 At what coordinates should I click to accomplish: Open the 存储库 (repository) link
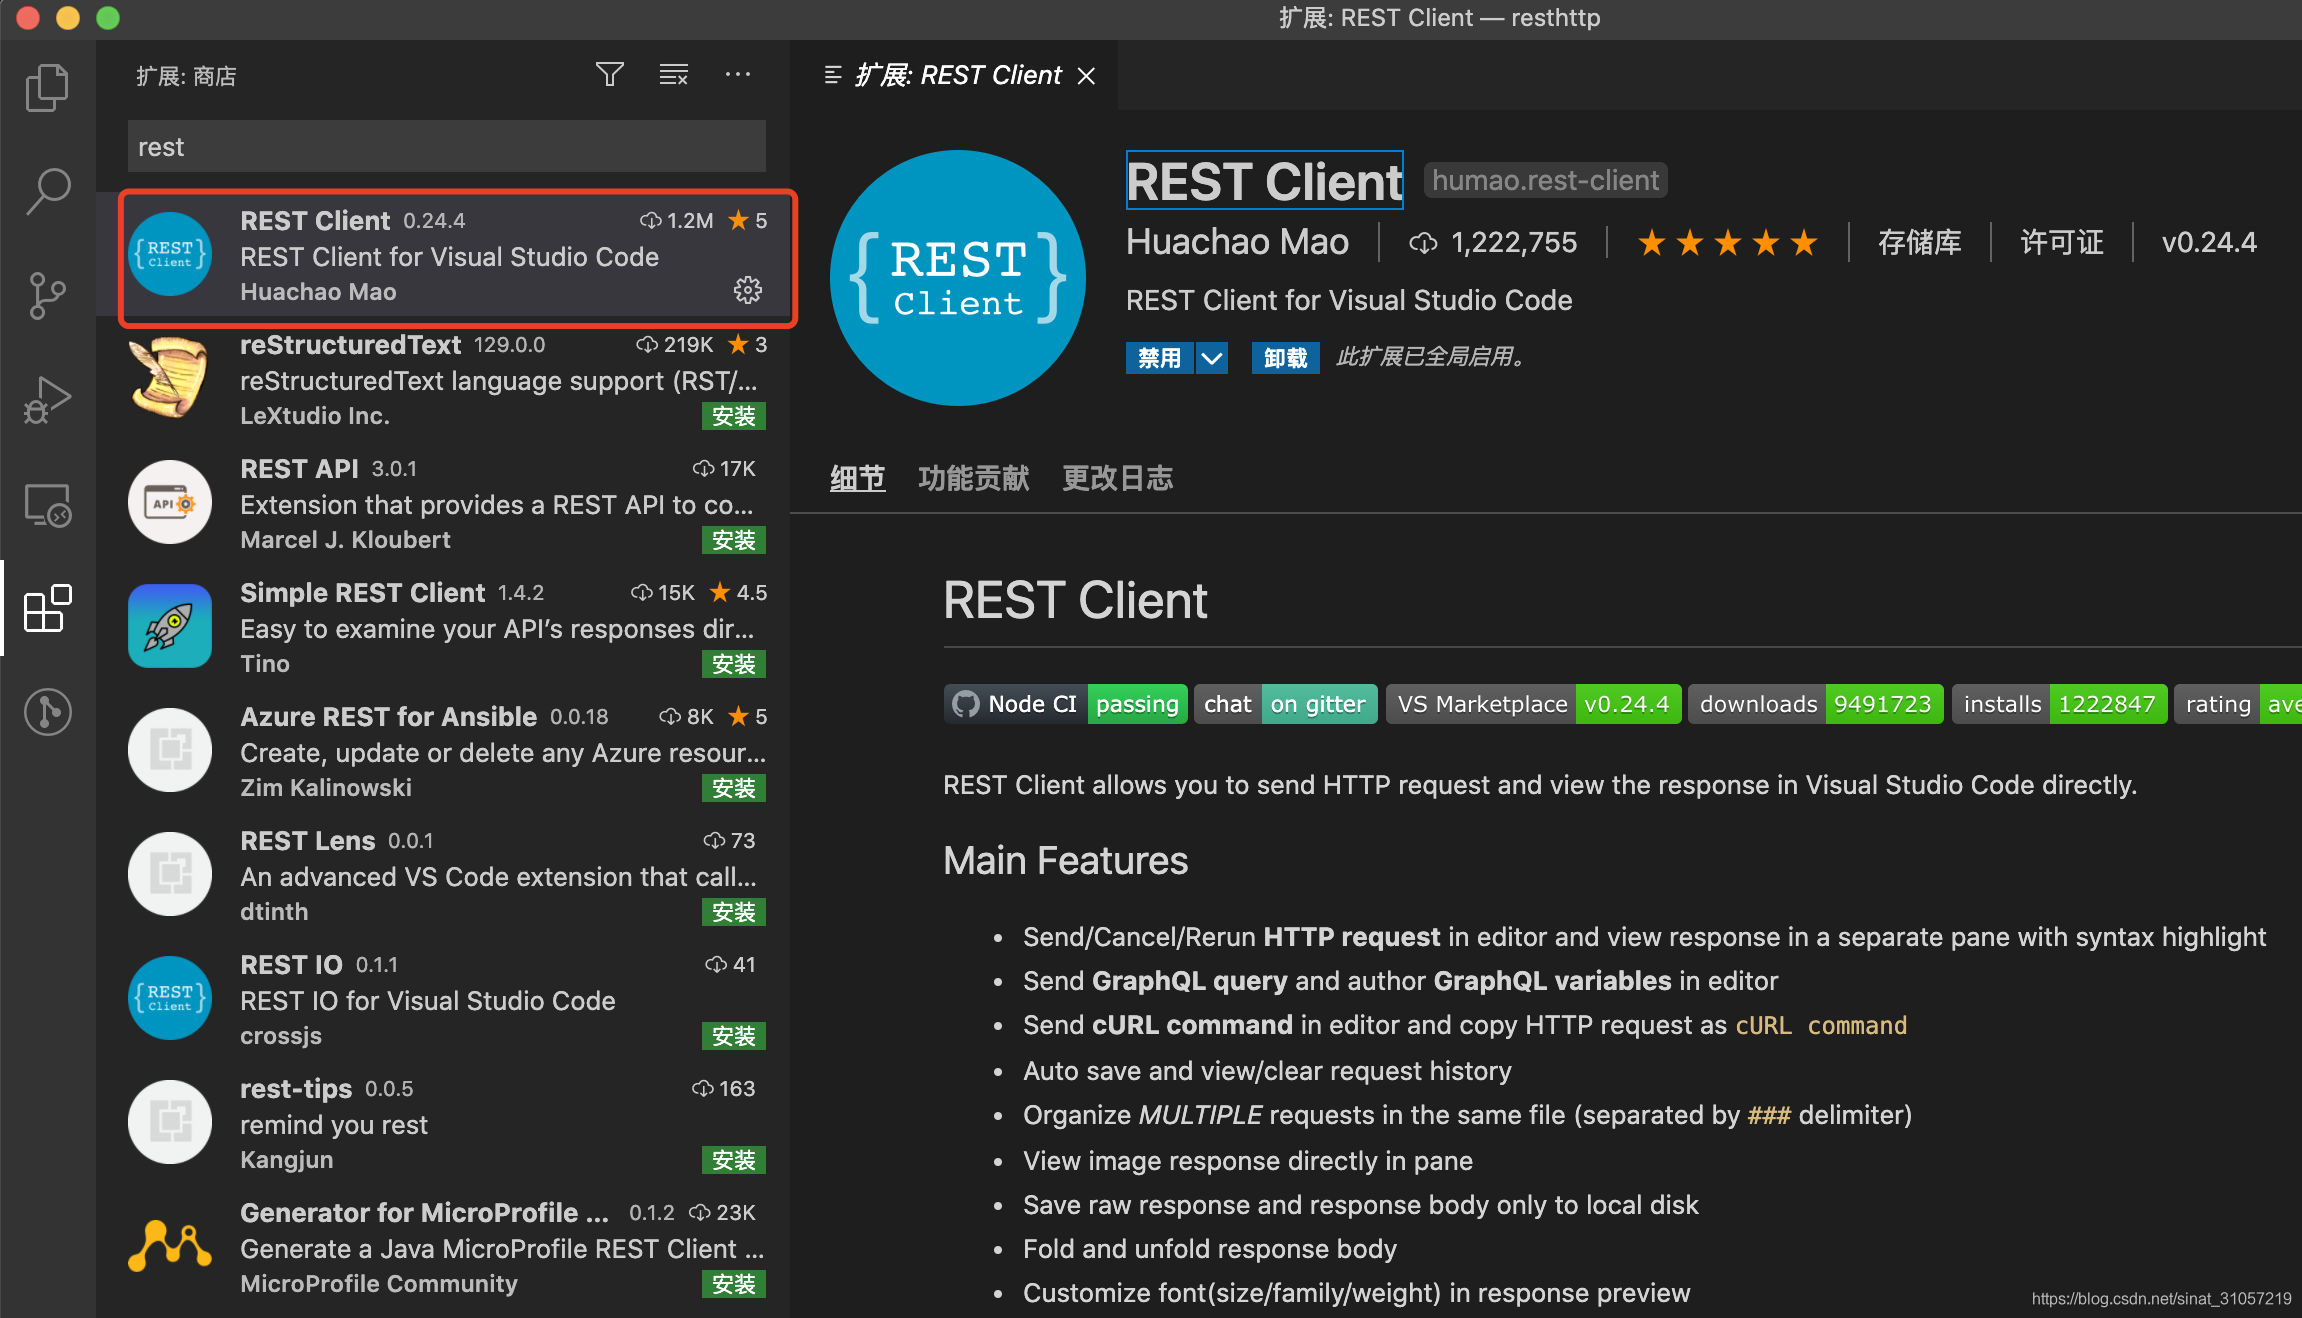point(1919,242)
